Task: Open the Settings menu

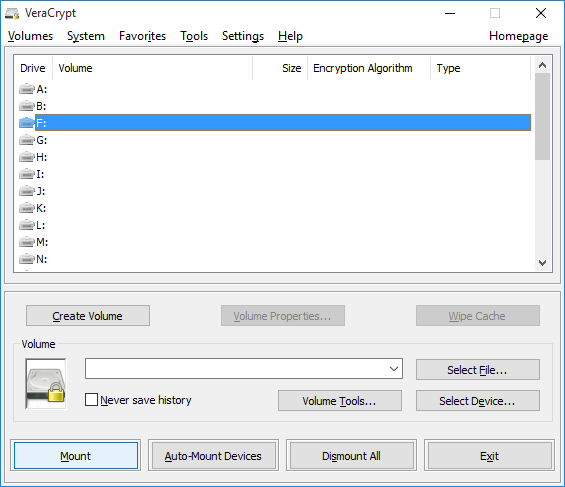Action: coord(243,36)
